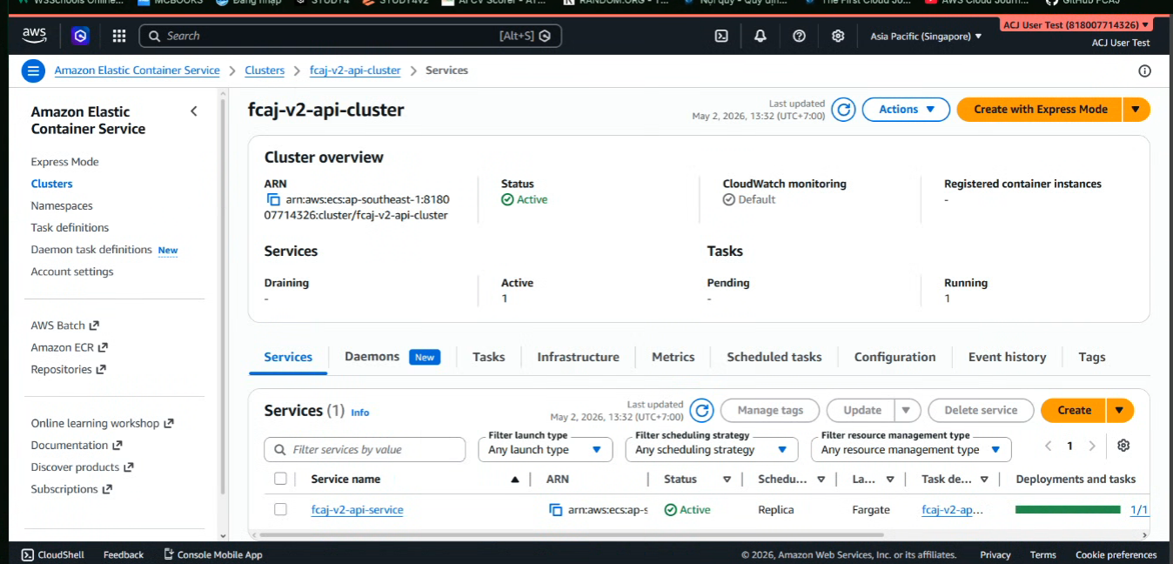Select all services checkbox in header

coord(281,479)
